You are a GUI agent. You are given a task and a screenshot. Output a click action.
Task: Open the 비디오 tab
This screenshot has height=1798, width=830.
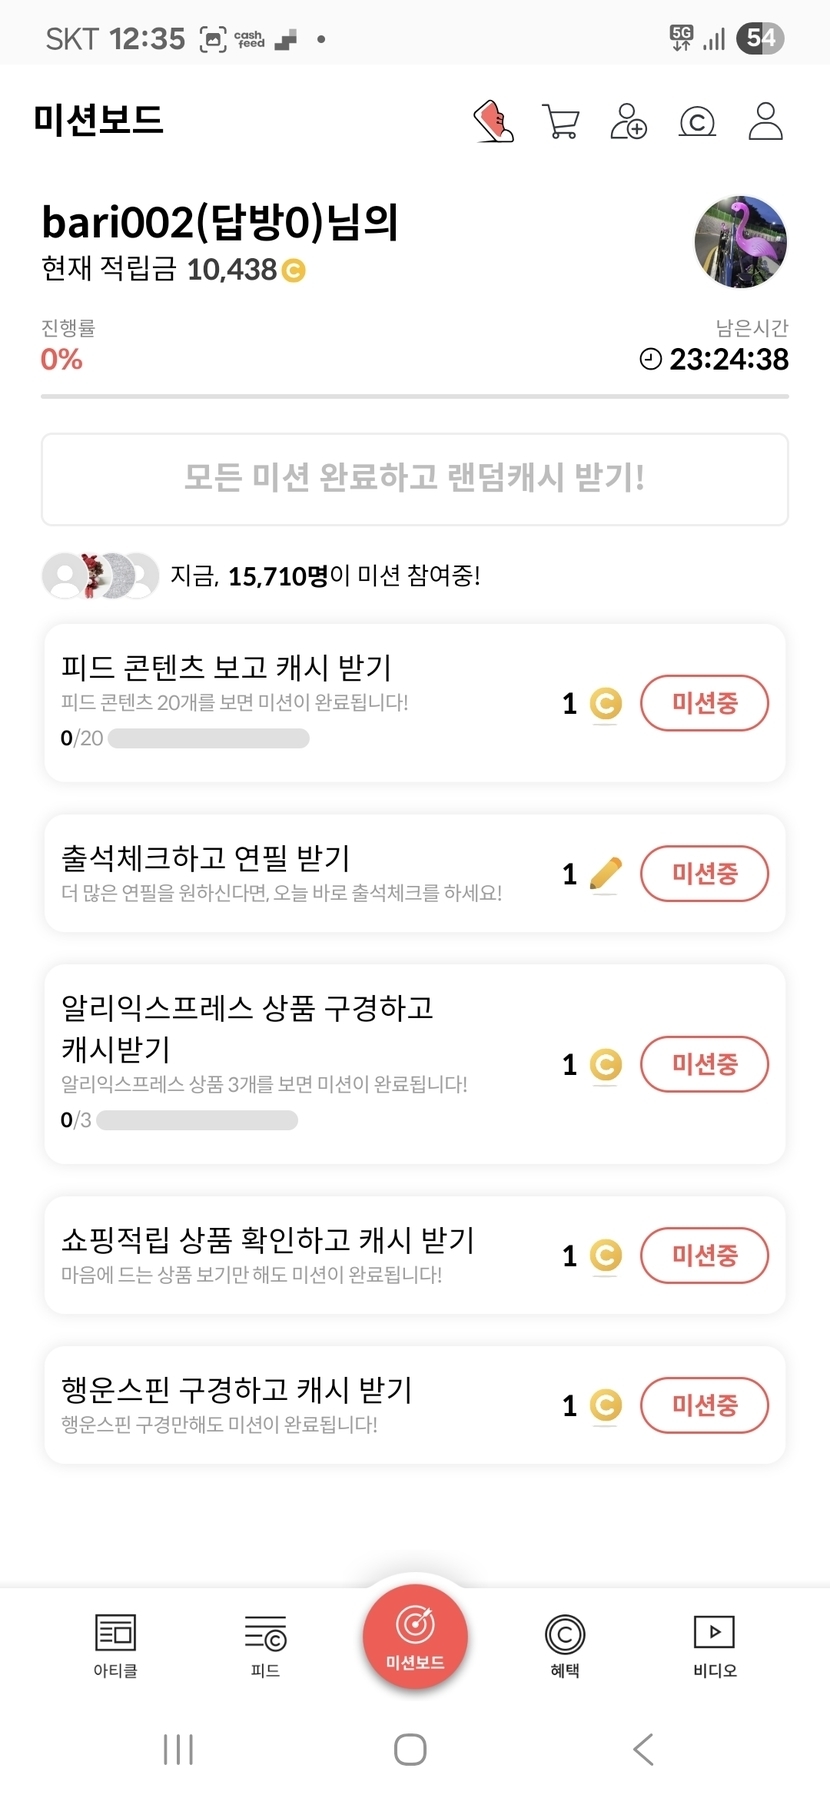click(715, 1645)
